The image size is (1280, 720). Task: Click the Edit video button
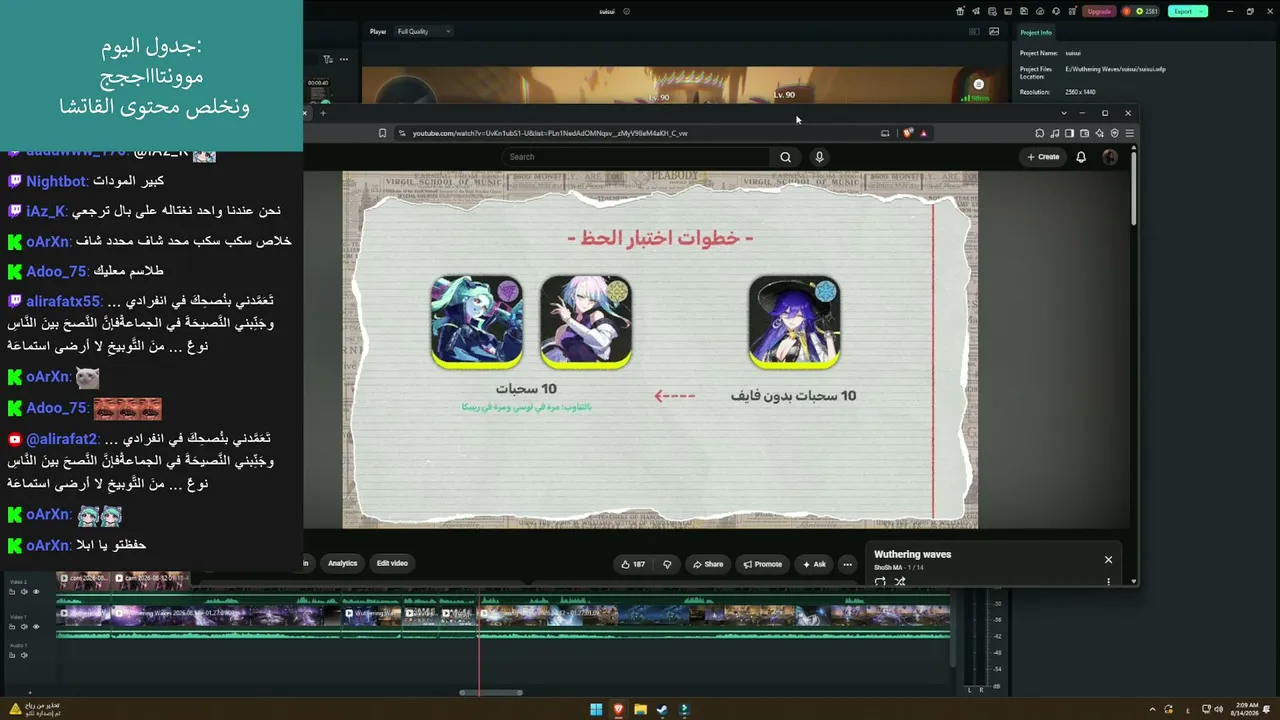point(392,563)
